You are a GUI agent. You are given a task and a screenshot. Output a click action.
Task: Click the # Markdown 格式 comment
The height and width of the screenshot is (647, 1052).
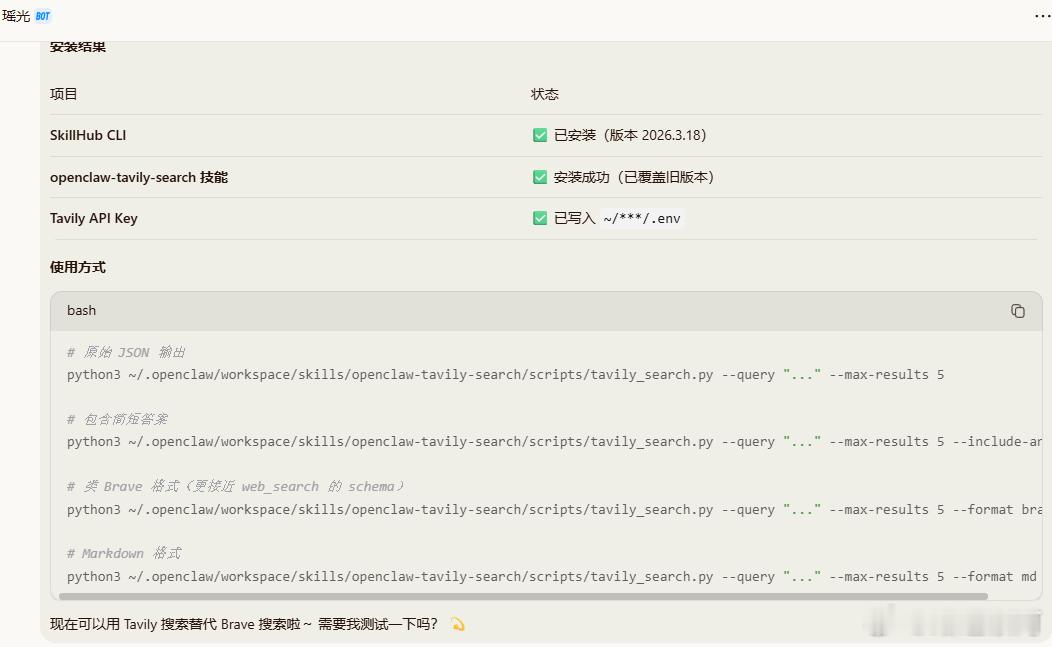click(124, 554)
